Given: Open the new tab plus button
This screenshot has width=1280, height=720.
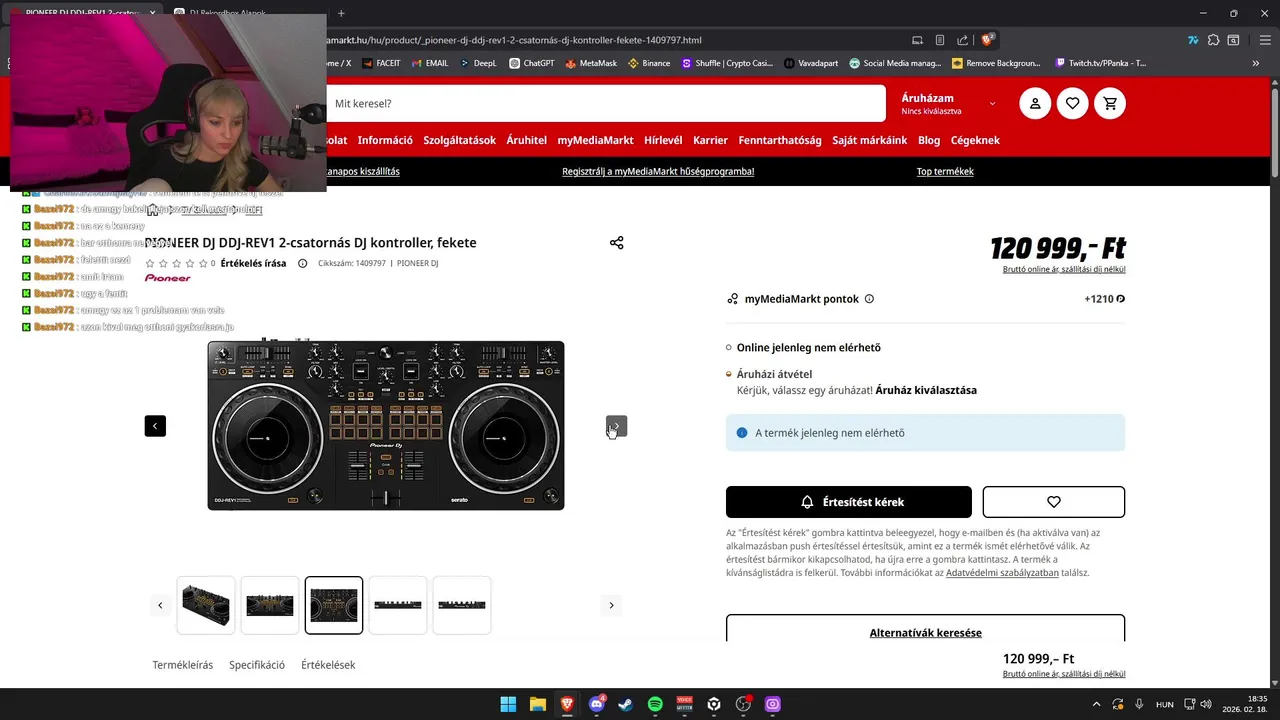Looking at the screenshot, I should coord(341,13).
